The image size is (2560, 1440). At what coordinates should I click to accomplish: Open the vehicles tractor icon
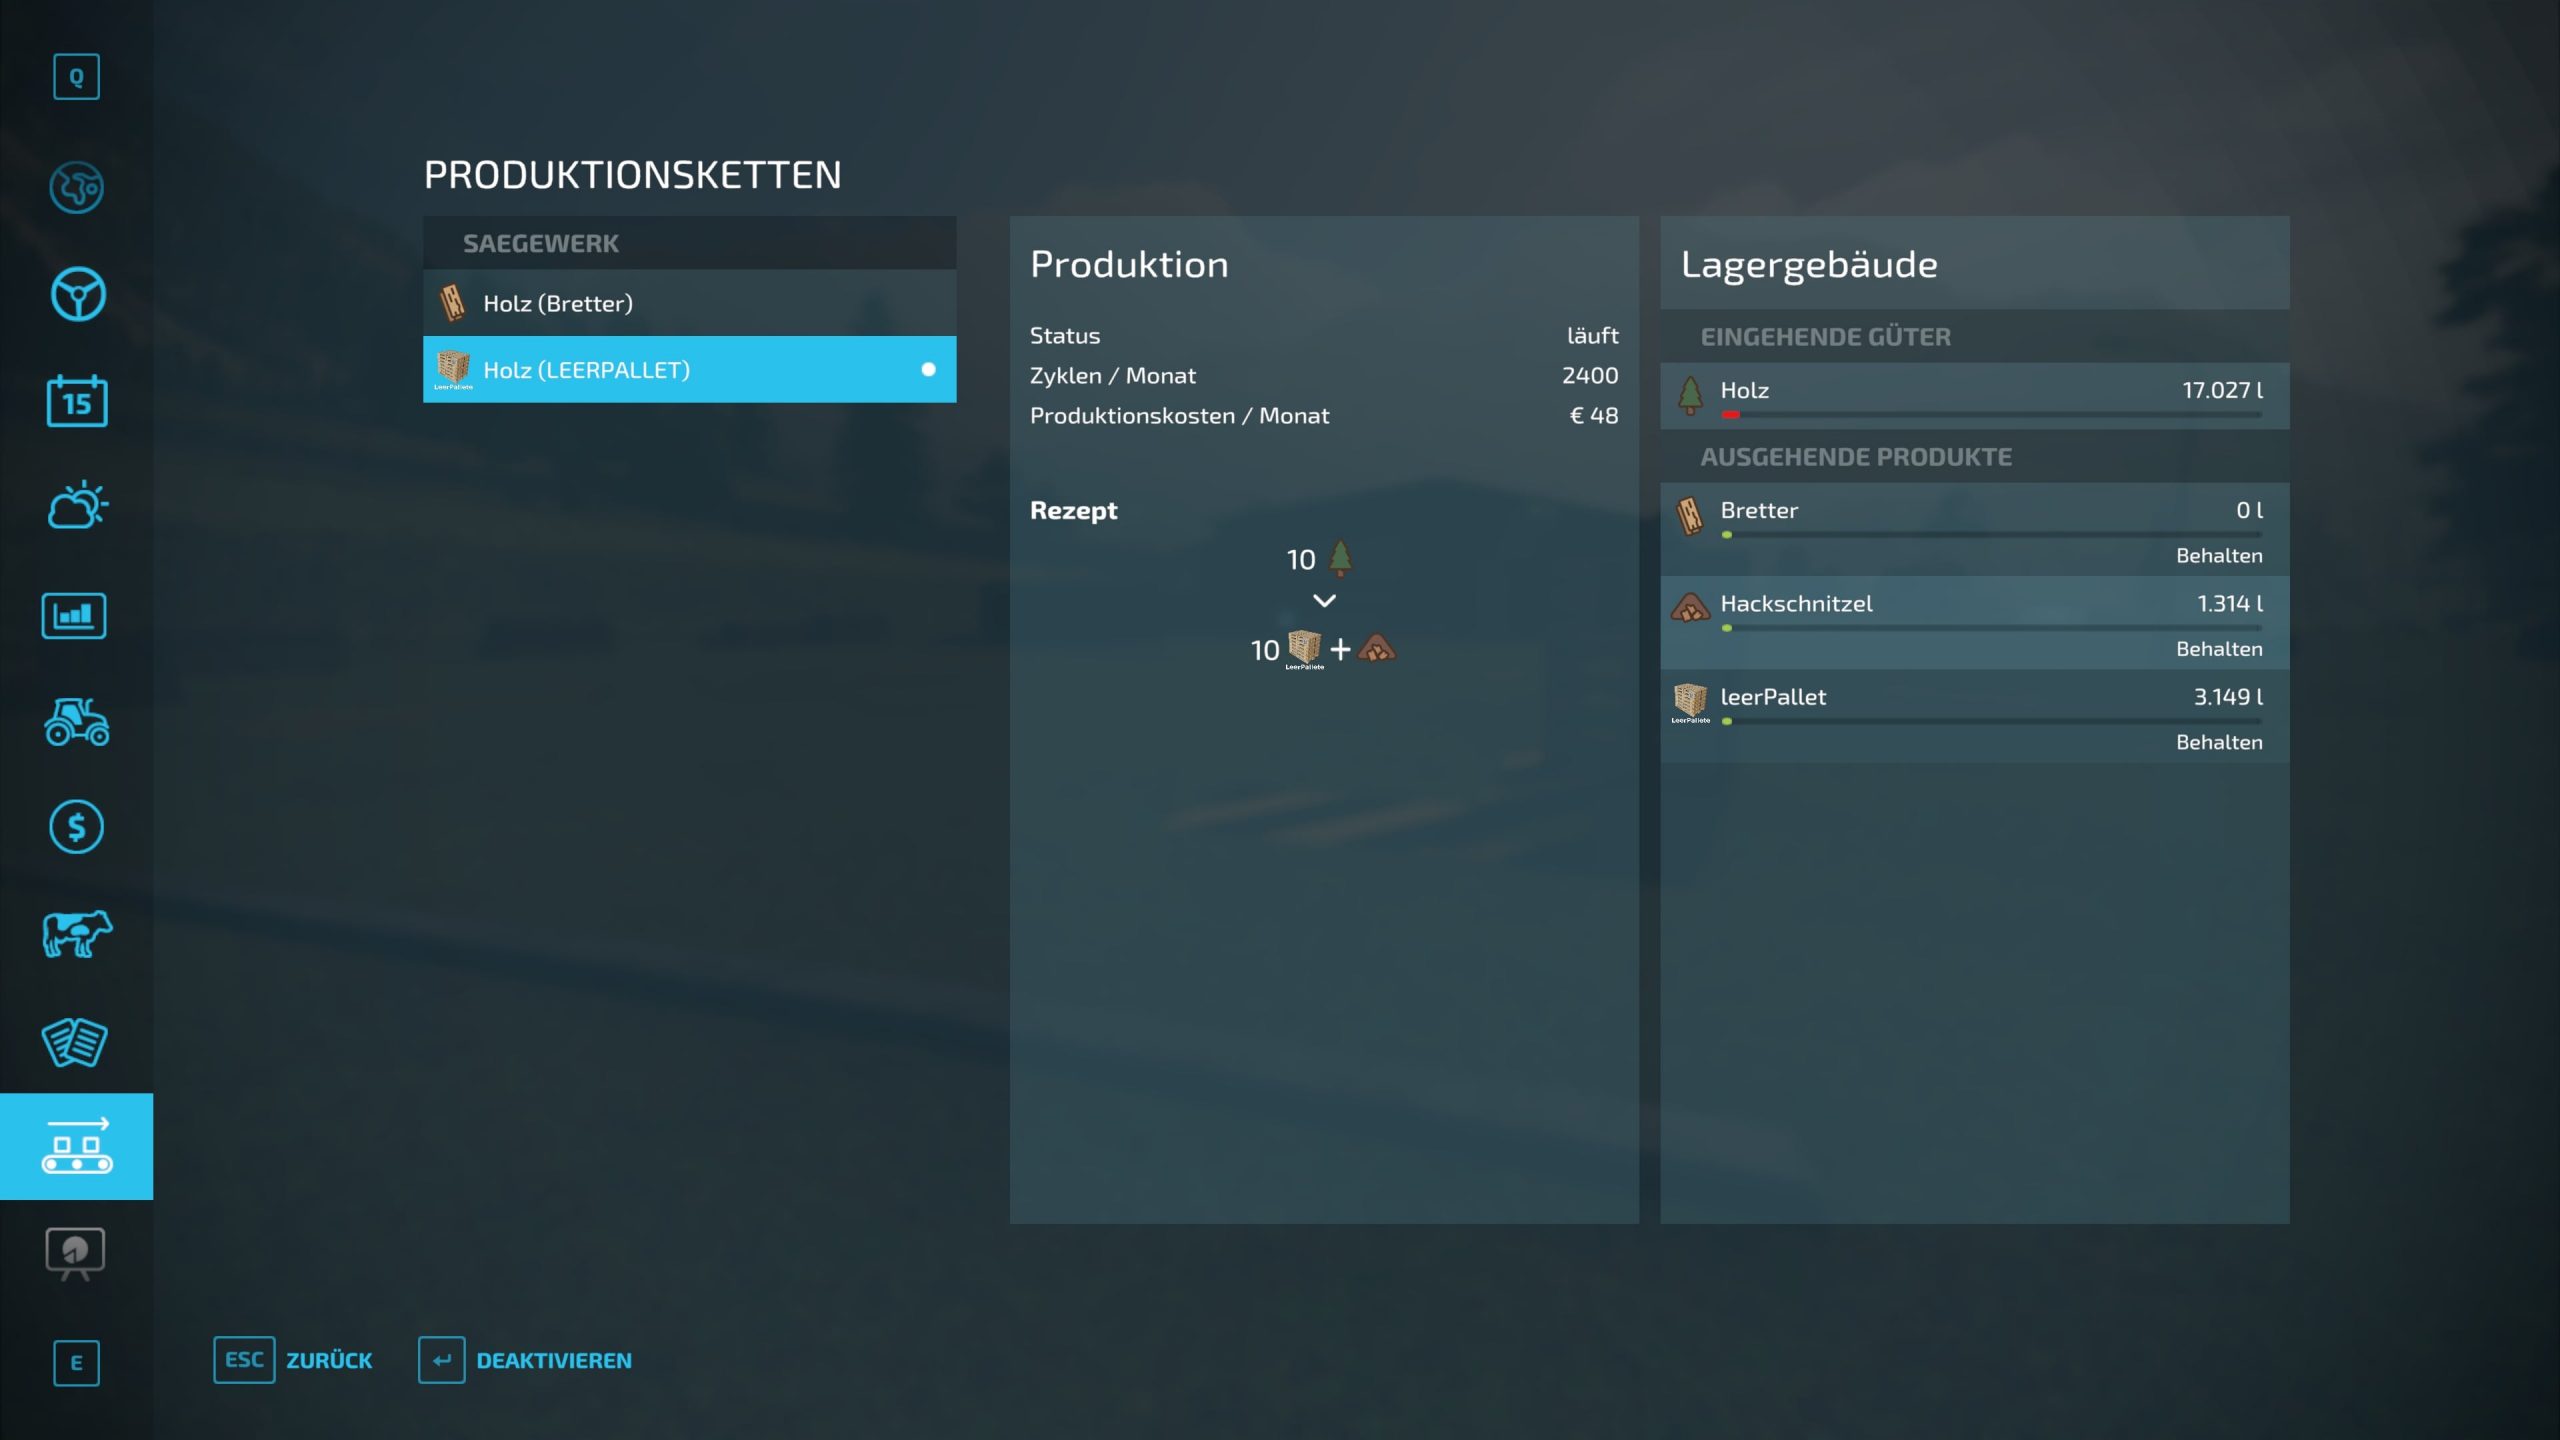tap(77, 722)
